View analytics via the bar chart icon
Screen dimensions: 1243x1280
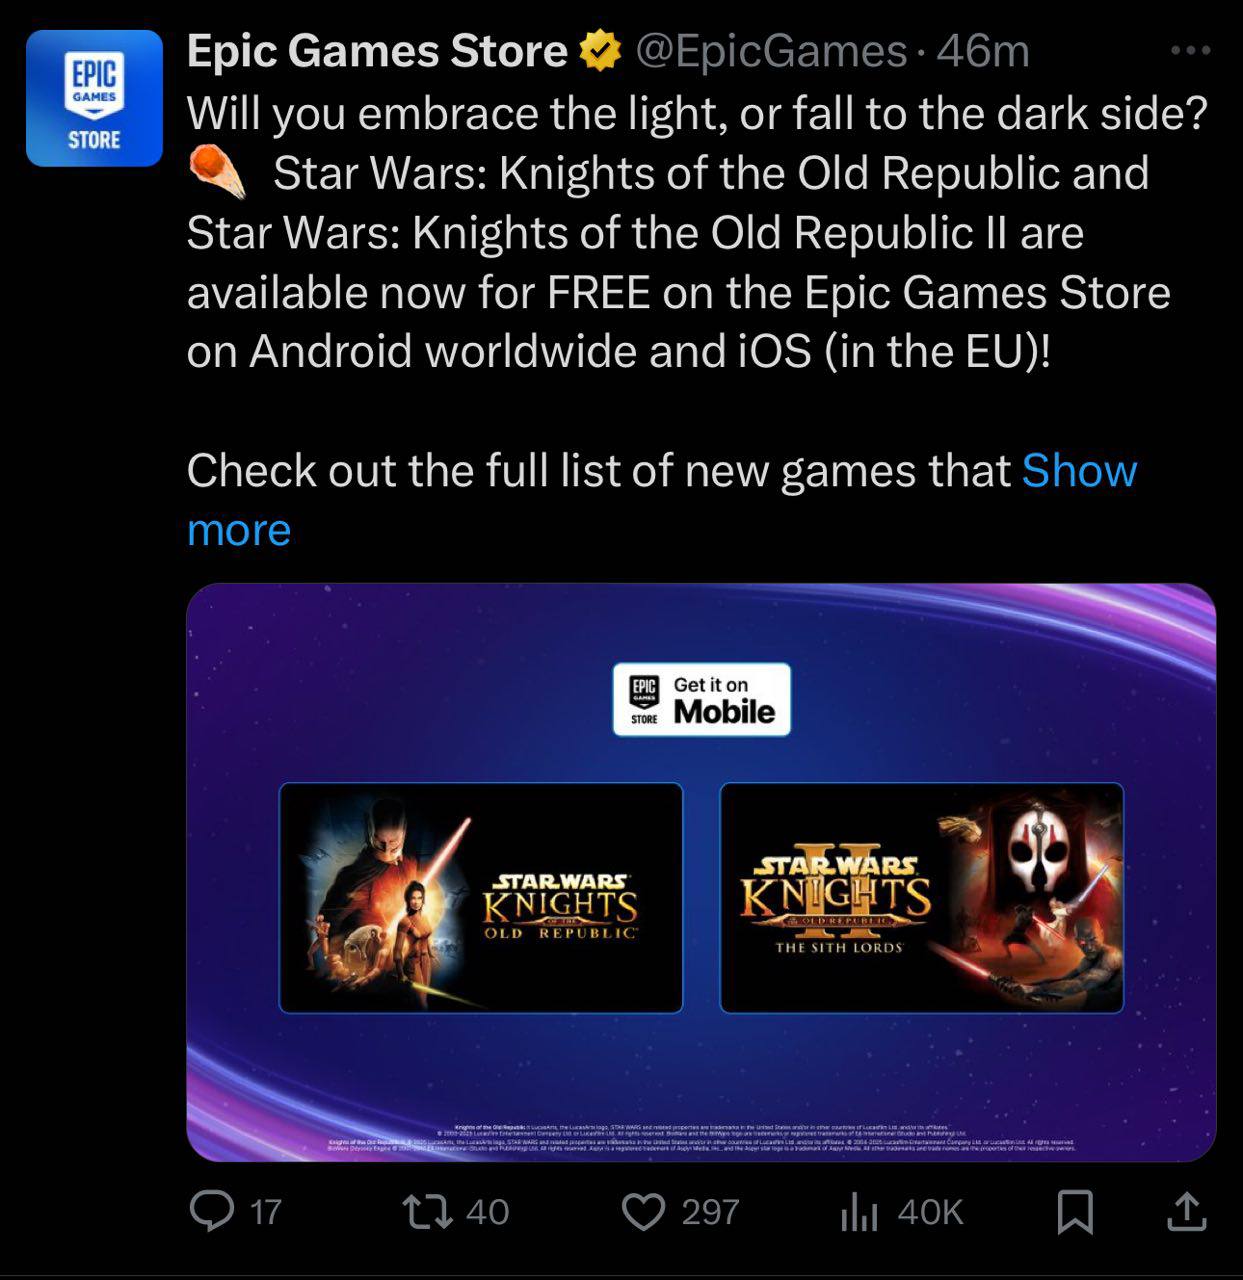click(x=859, y=1213)
